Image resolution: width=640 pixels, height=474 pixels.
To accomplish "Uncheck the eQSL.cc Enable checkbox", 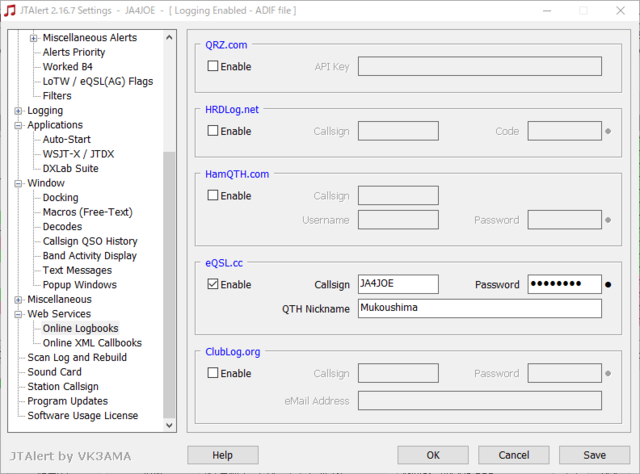I will (x=213, y=284).
